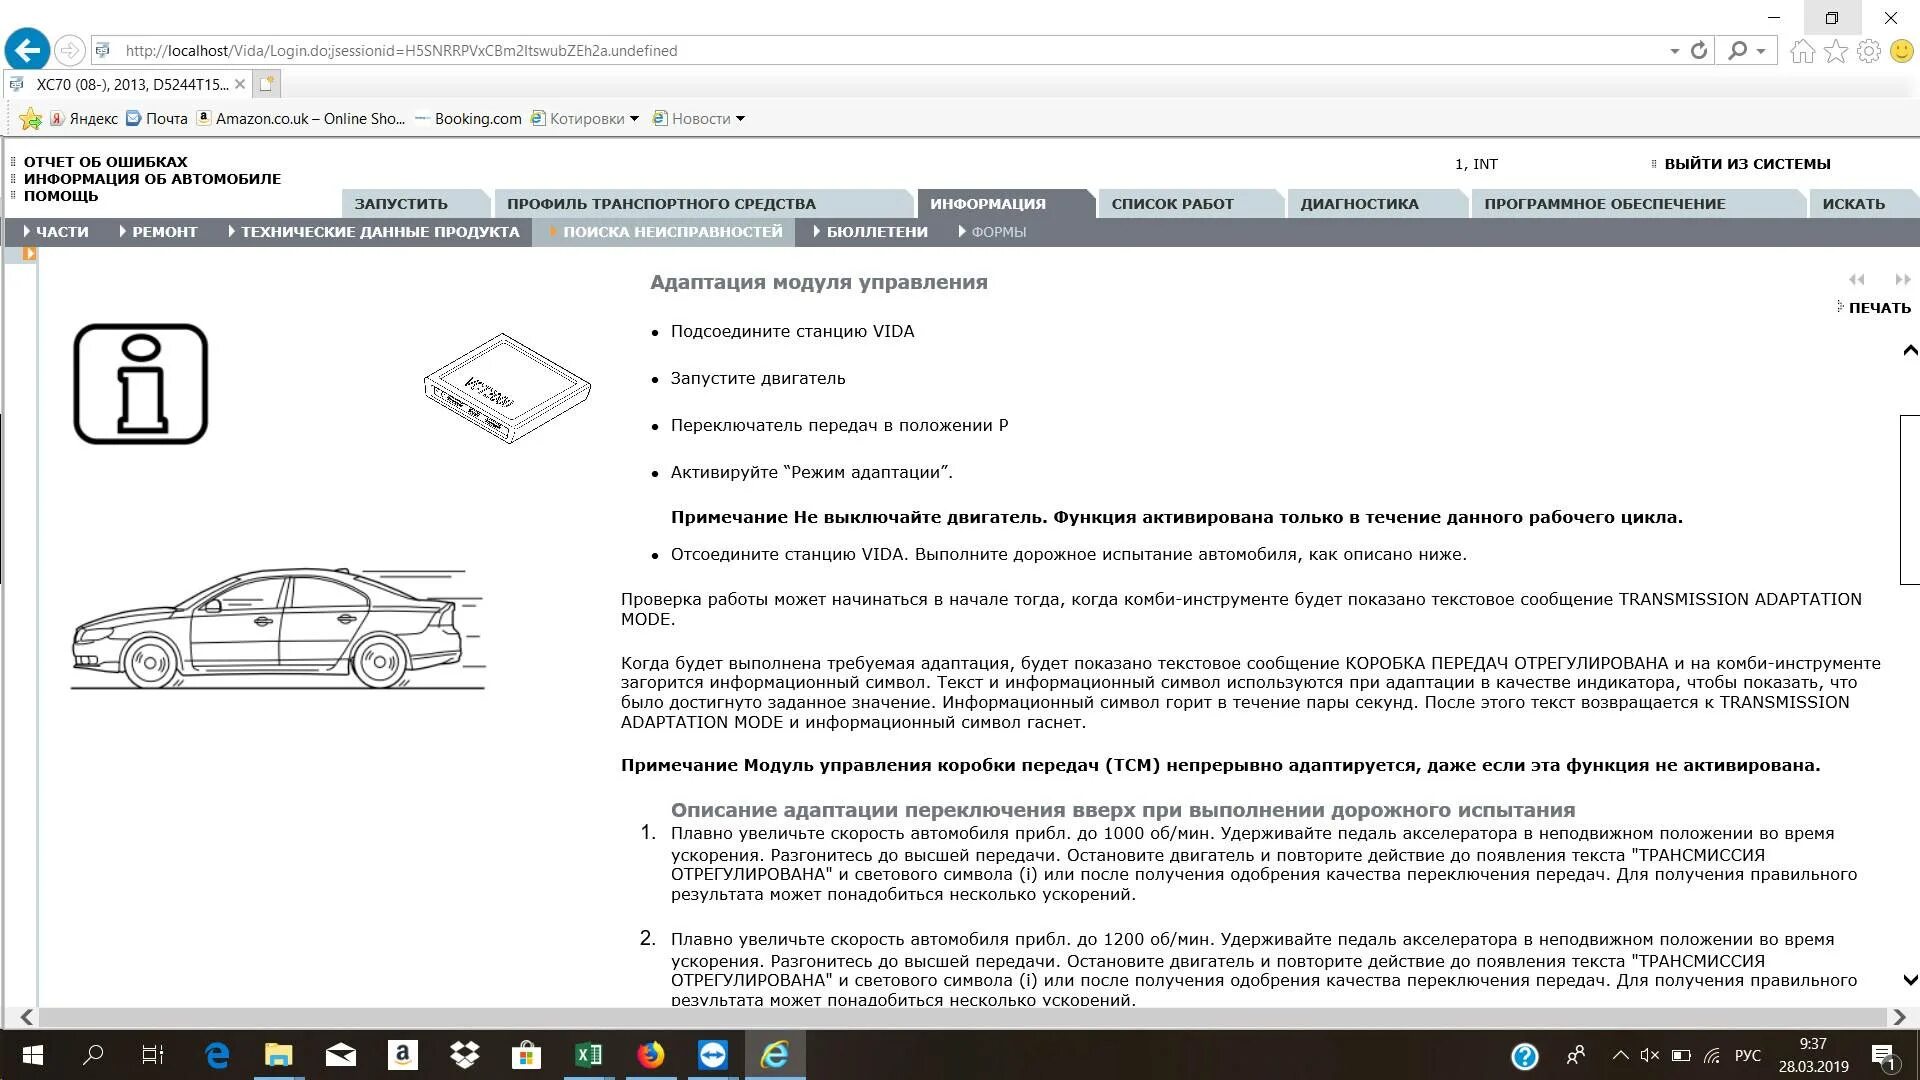
Task: Open the browser Home icon
Action: [x=1802, y=51]
